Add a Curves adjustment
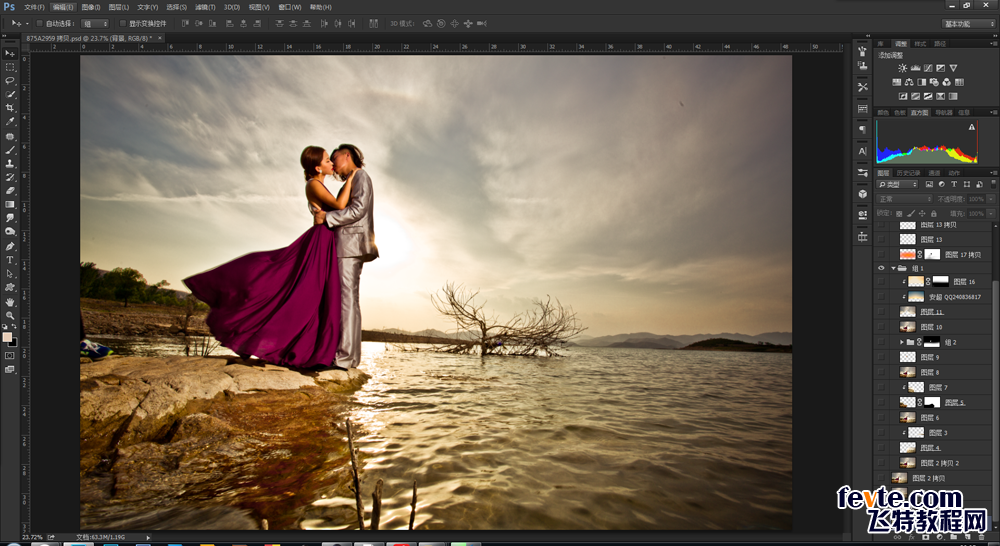 click(928, 68)
